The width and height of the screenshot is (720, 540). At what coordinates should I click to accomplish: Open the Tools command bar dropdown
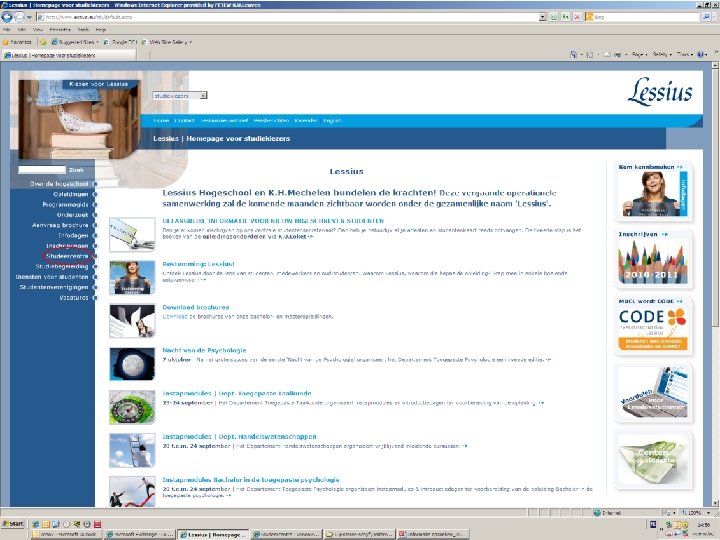(x=684, y=54)
